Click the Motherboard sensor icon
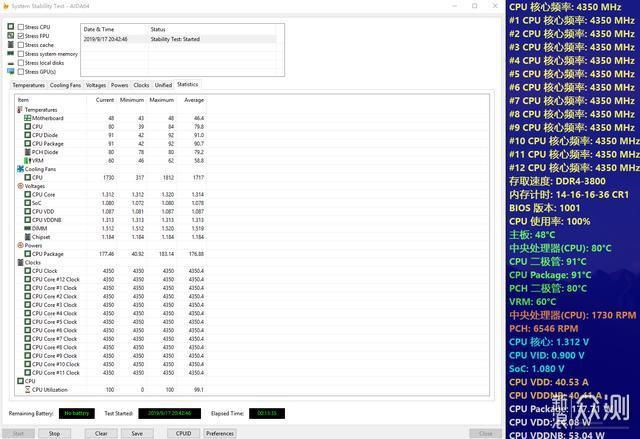The image size is (640, 439). click(x=27, y=118)
